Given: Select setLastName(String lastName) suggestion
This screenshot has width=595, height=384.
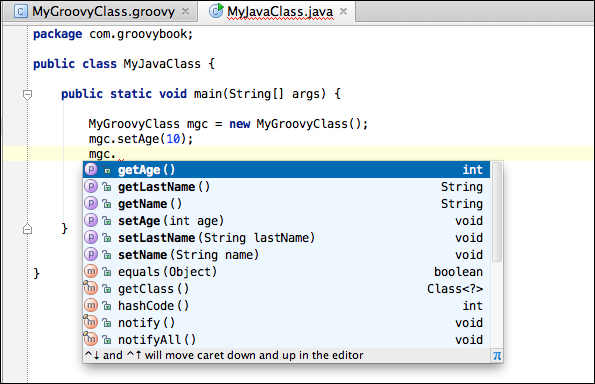Looking at the screenshot, I should (x=286, y=238).
